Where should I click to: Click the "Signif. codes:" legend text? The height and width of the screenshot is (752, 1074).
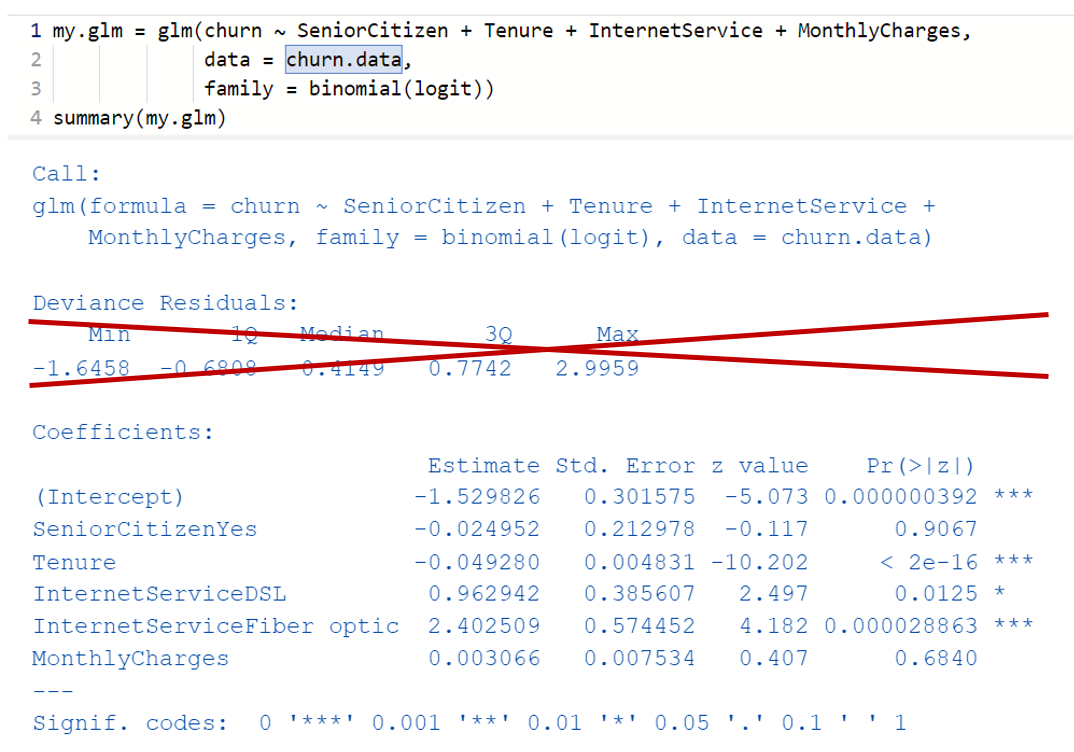(130, 723)
